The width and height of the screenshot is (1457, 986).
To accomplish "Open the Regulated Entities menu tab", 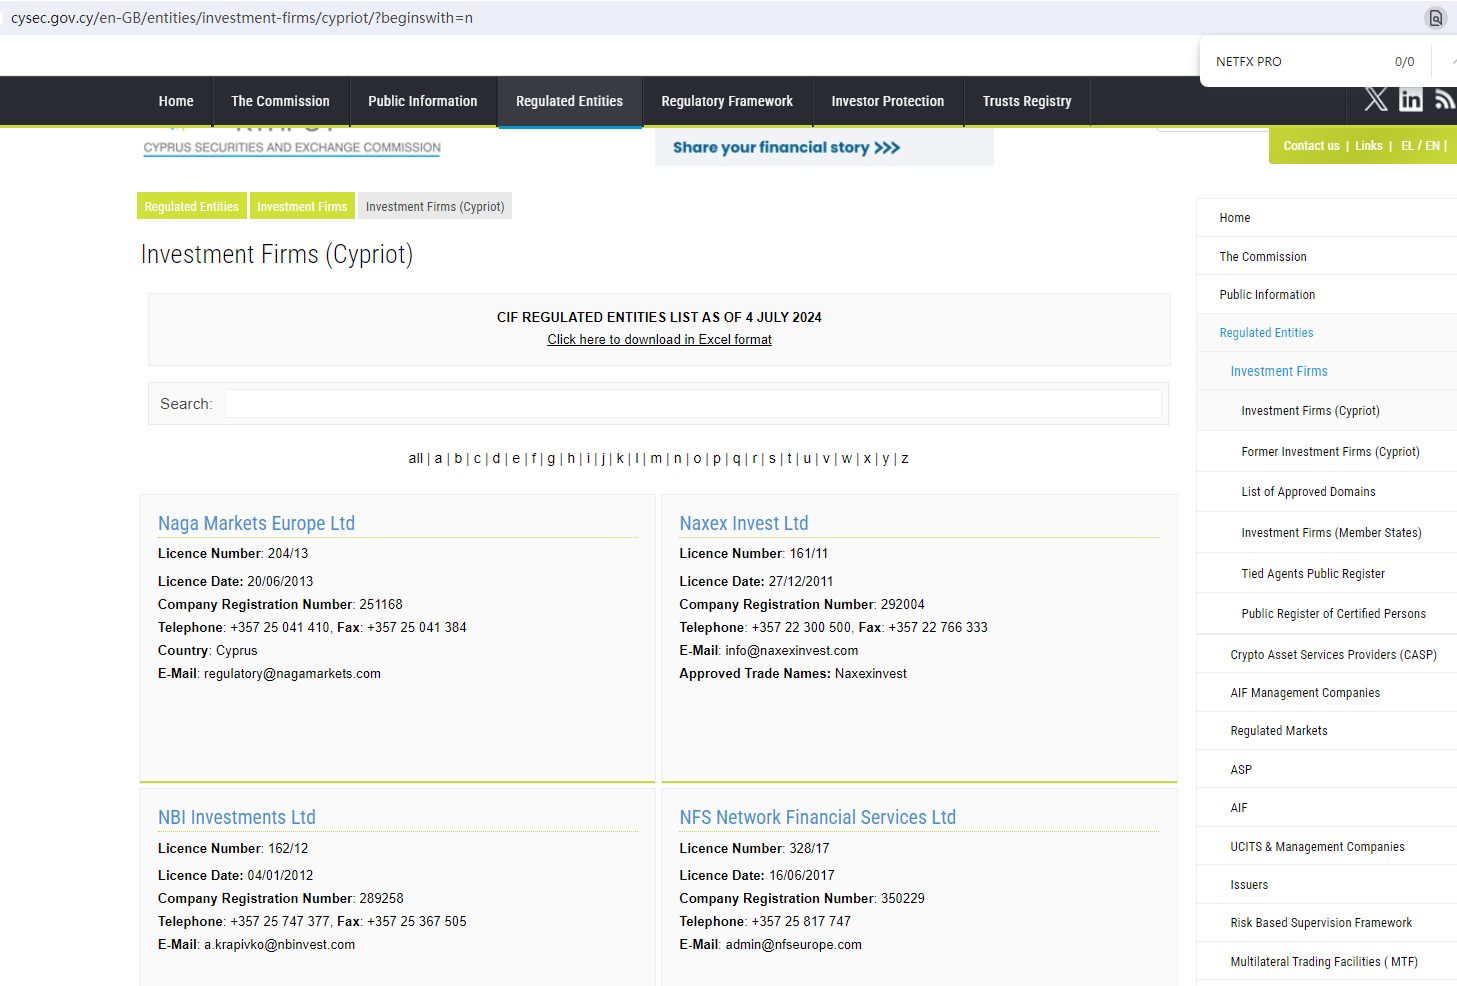I will [569, 101].
